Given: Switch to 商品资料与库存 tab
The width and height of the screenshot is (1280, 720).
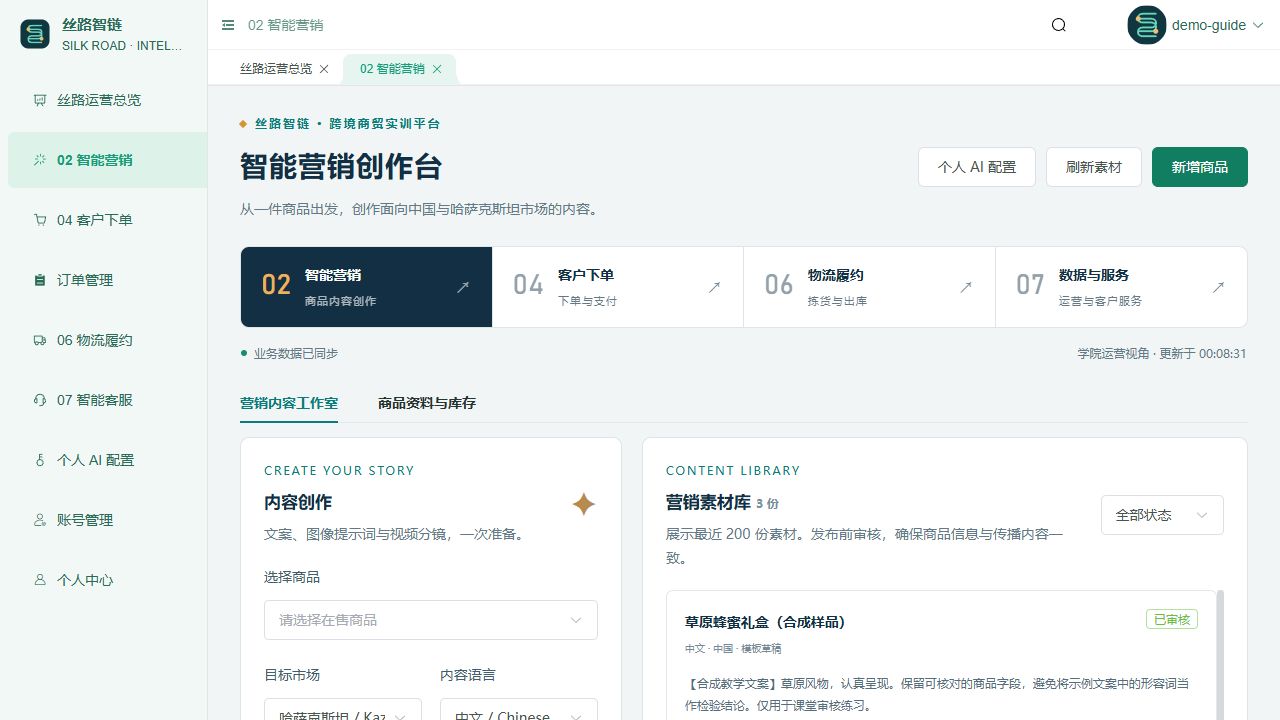Looking at the screenshot, I should click(427, 403).
